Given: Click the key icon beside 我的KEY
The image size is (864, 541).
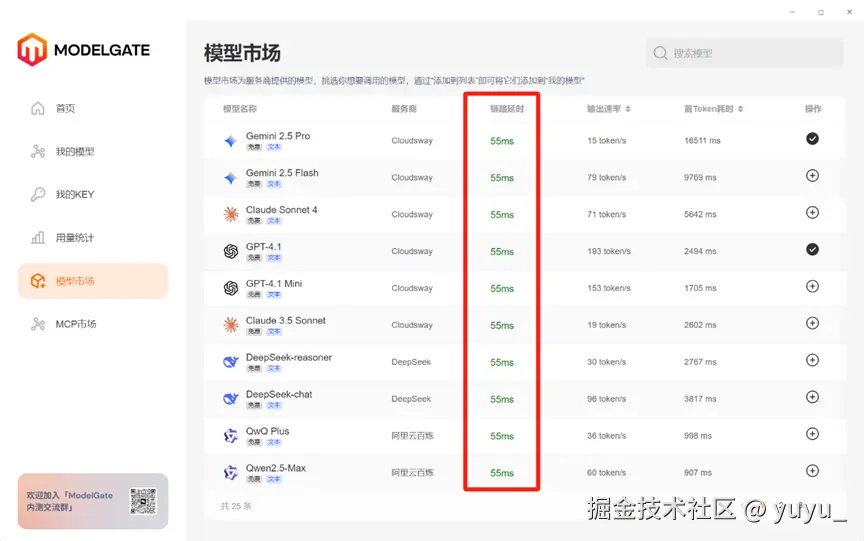Looking at the screenshot, I should click(x=37, y=194).
